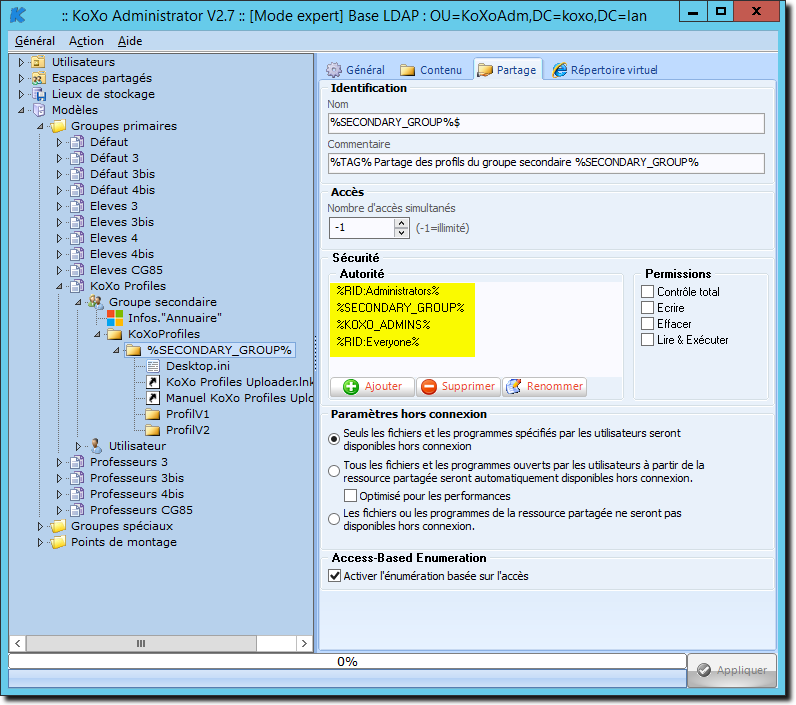This screenshot has width=796, height=705.
Task: Click the Espaces partagés icon
Action: pos(38,78)
